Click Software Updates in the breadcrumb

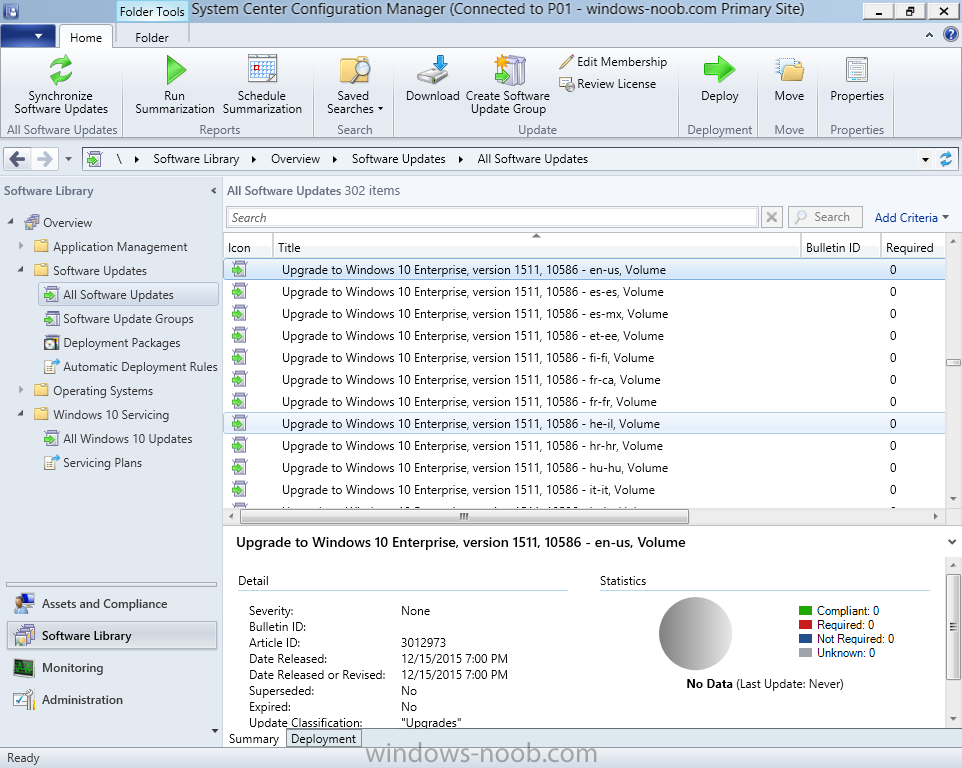(399, 159)
